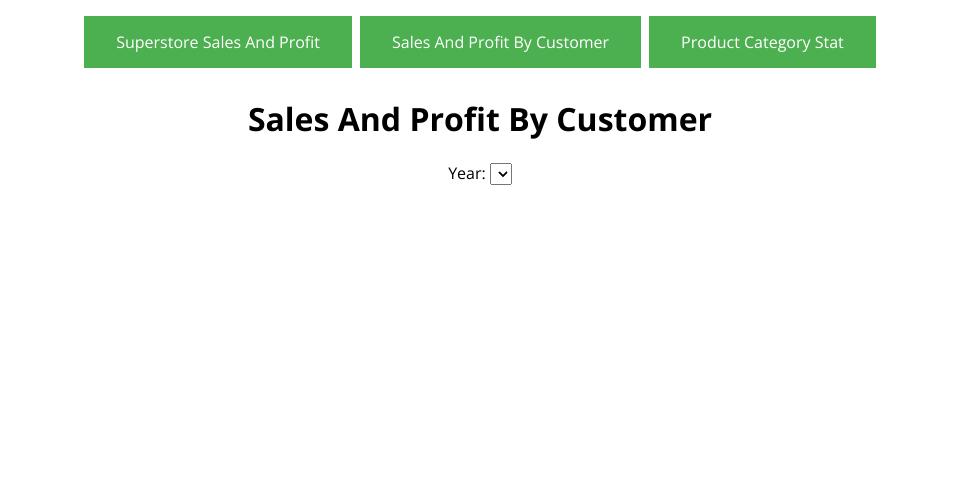
Task: Show the Sales And Profit By Customer view
Action: tap(500, 42)
